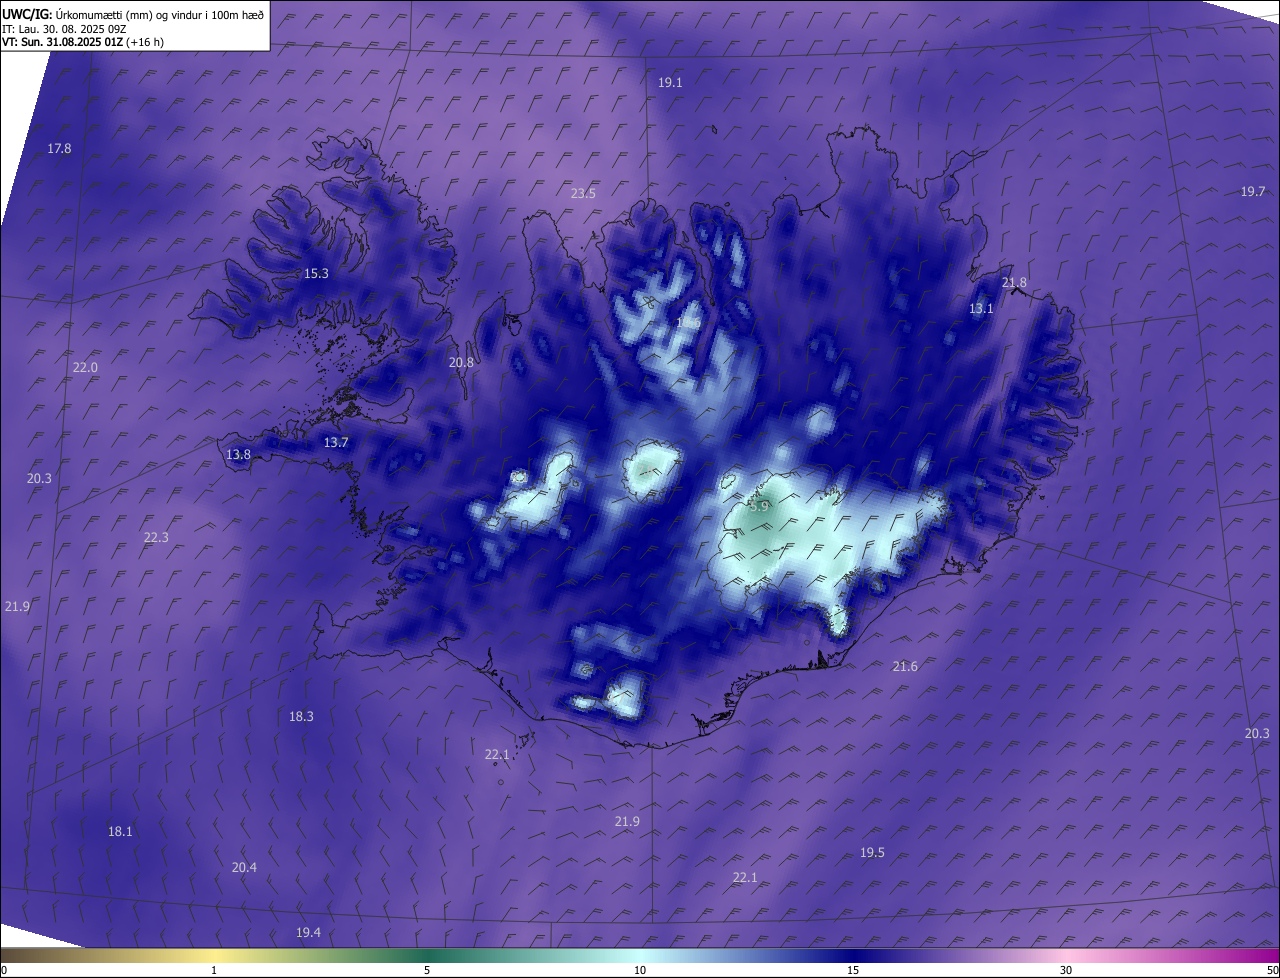Click the 15 tick label on the color scale
The width and height of the screenshot is (1280, 978).
(x=853, y=970)
